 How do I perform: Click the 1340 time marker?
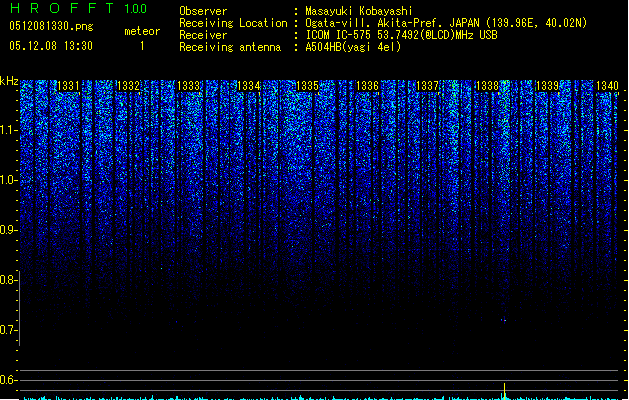[x=607, y=86]
